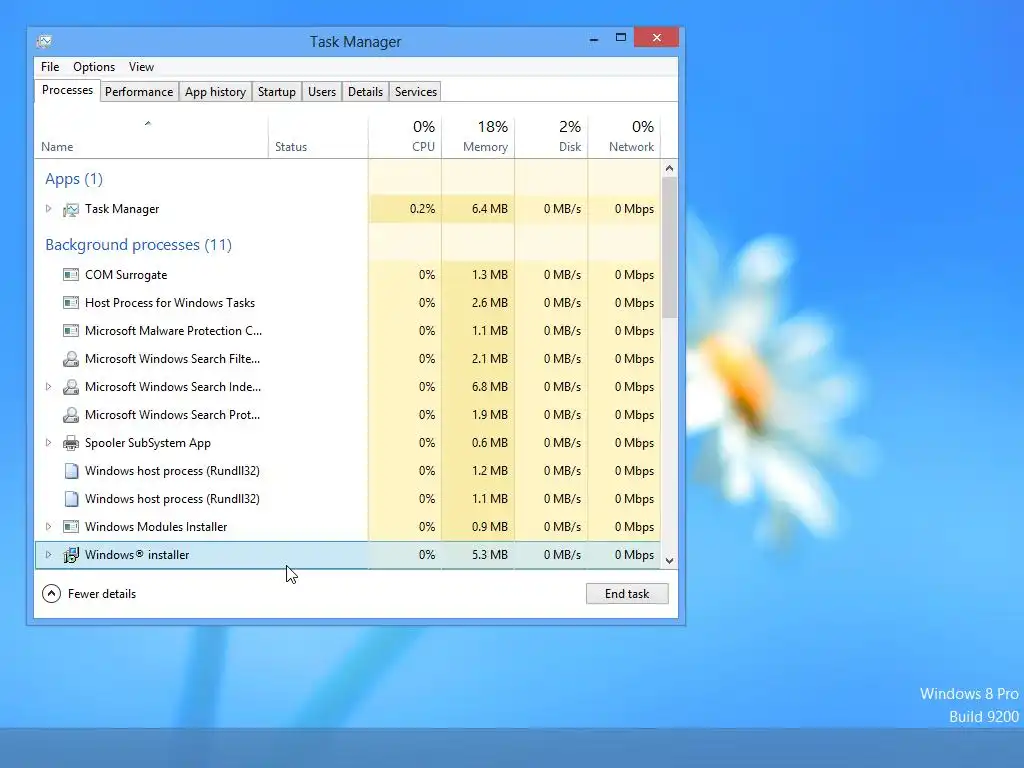Click the Microsoft Malware Protection process icon
Image resolution: width=1024 pixels, height=768 pixels.
71,331
